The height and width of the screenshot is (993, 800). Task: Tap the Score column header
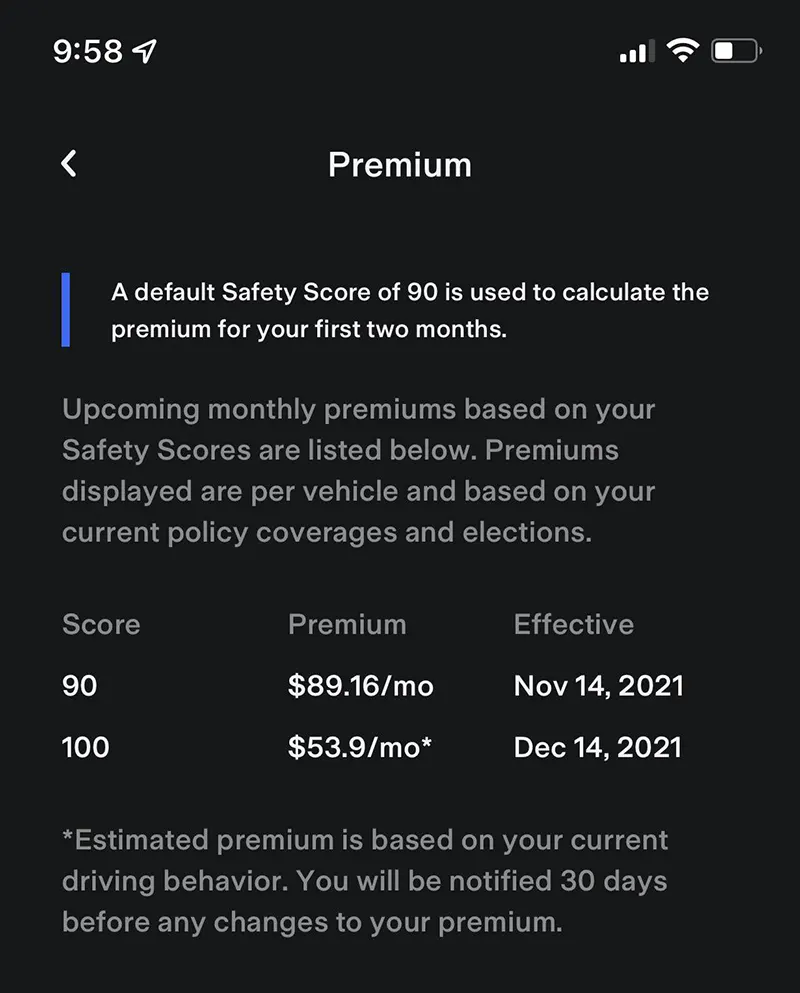[x=101, y=625]
